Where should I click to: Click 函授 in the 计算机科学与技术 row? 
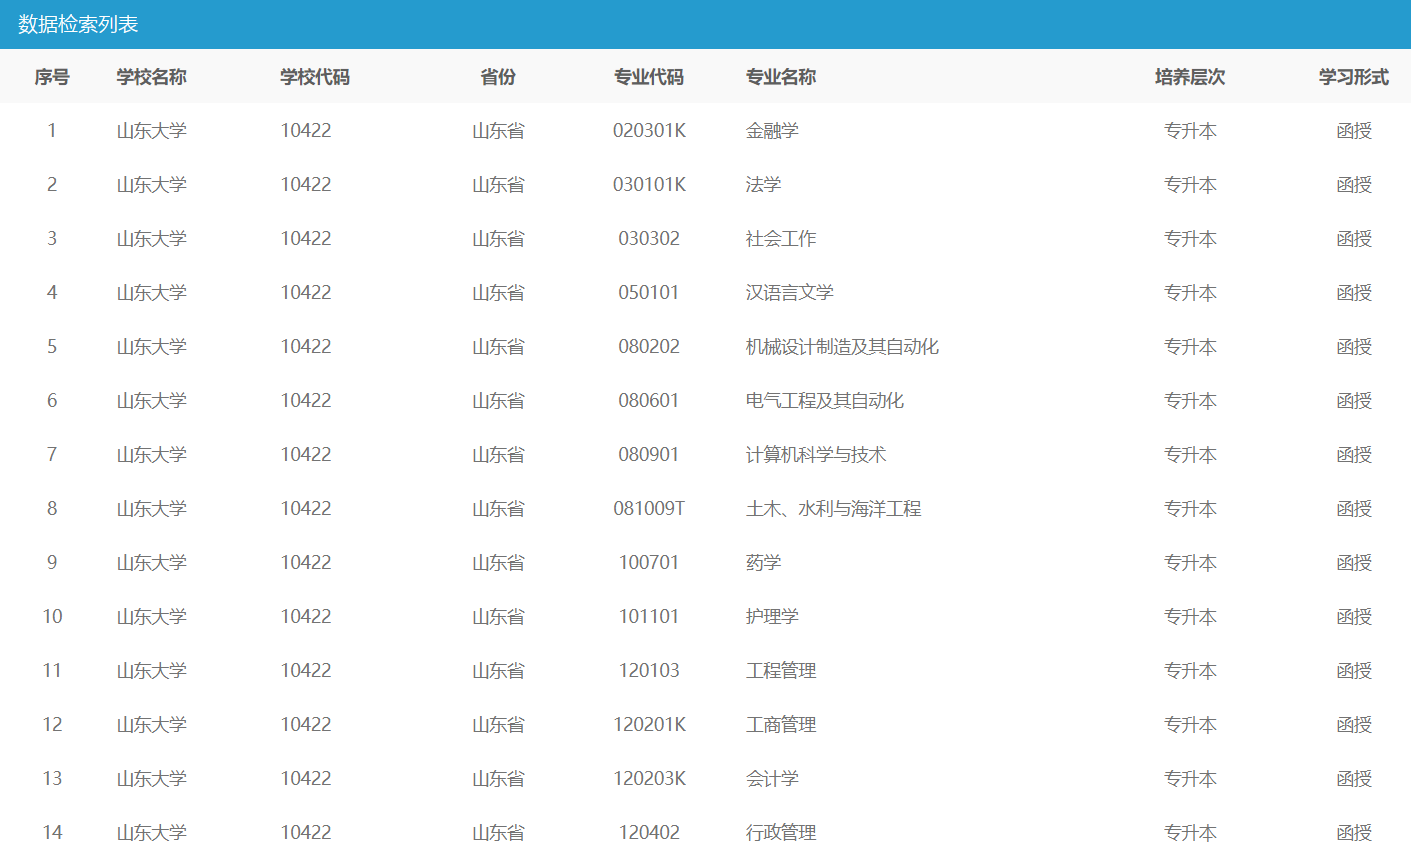pyautogui.click(x=1354, y=455)
